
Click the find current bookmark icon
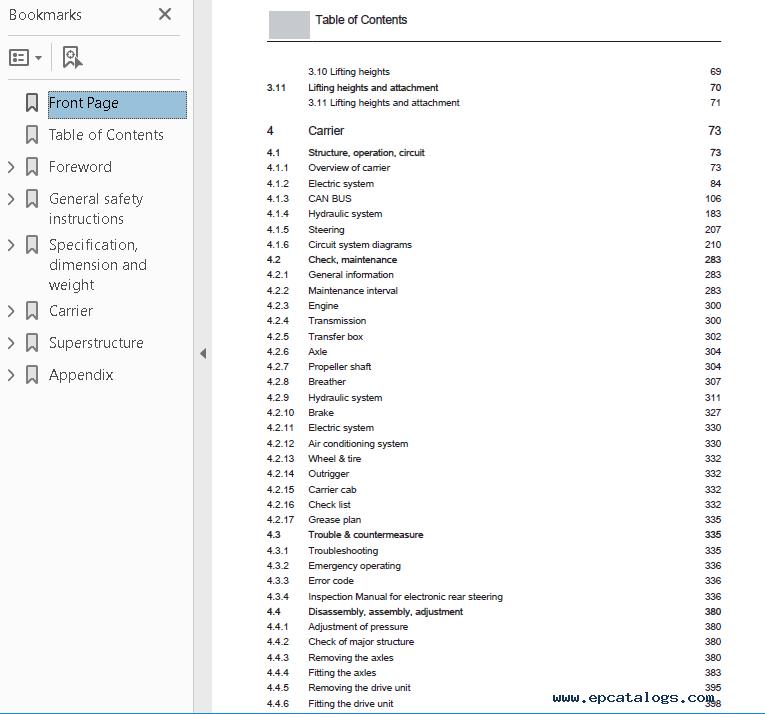(x=72, y=58)
